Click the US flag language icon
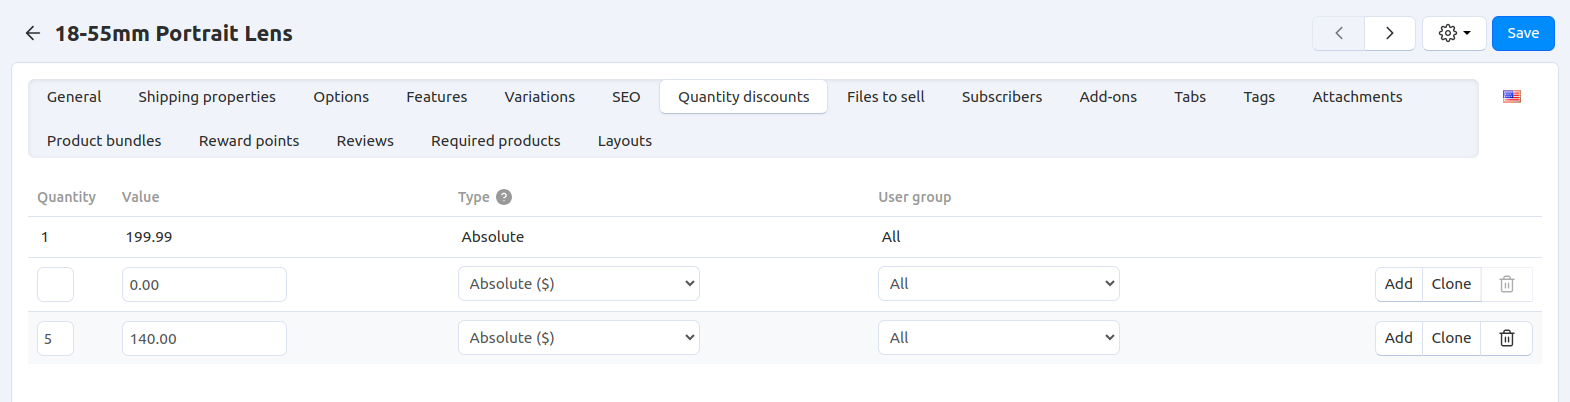The height and width of the screenshot is (402, 1570). [1512, 97]
